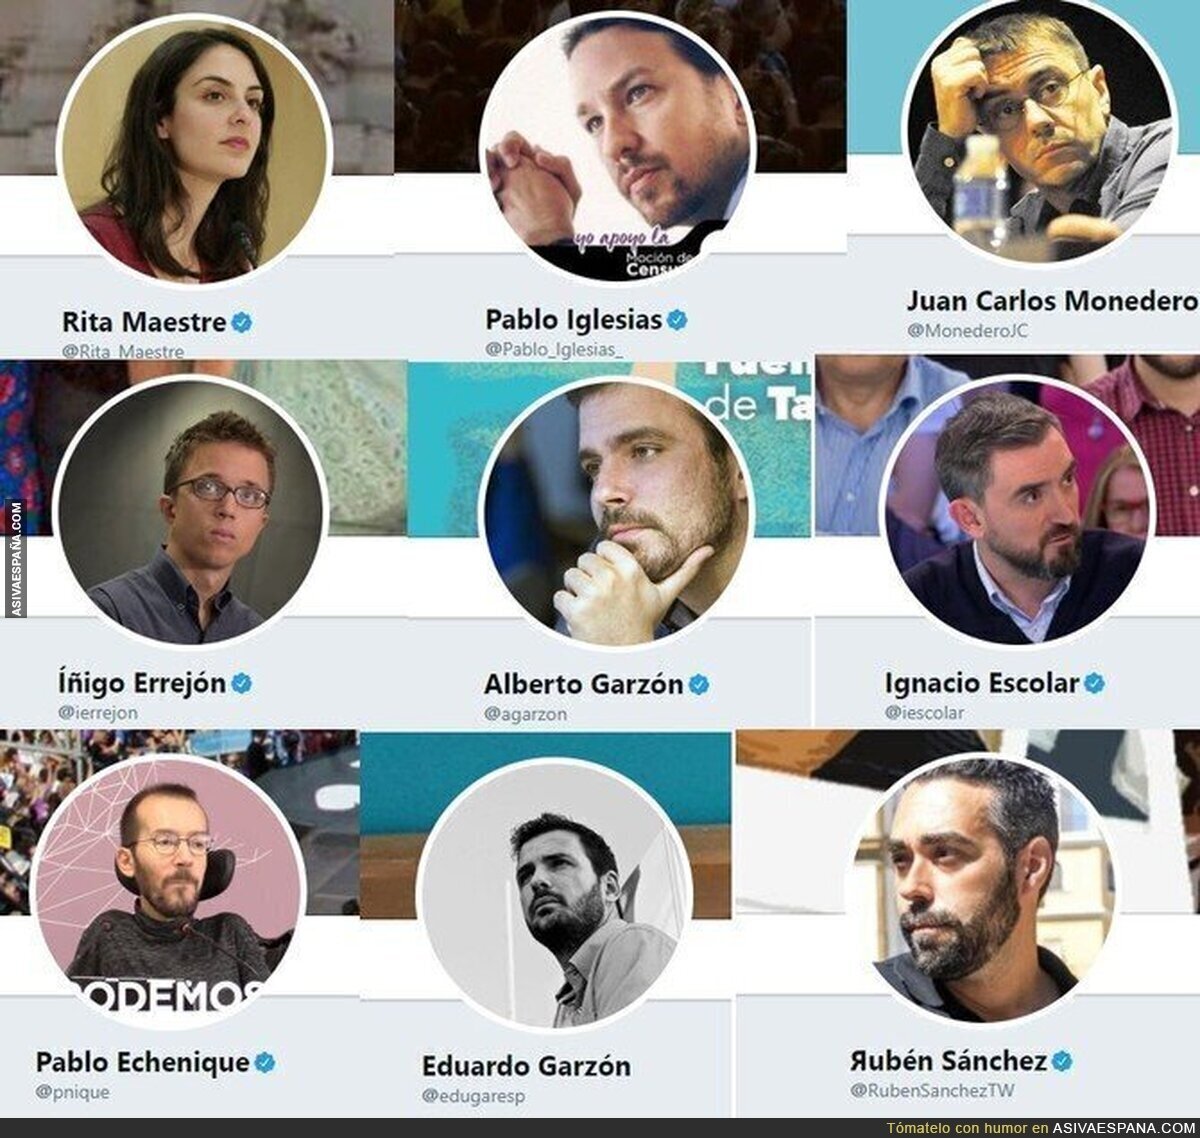This screenshot has height=1138, width=1200.
Task: Open Rita Maestre's circular profile photo
Action: pyautogui.click(x=194, y=147)
